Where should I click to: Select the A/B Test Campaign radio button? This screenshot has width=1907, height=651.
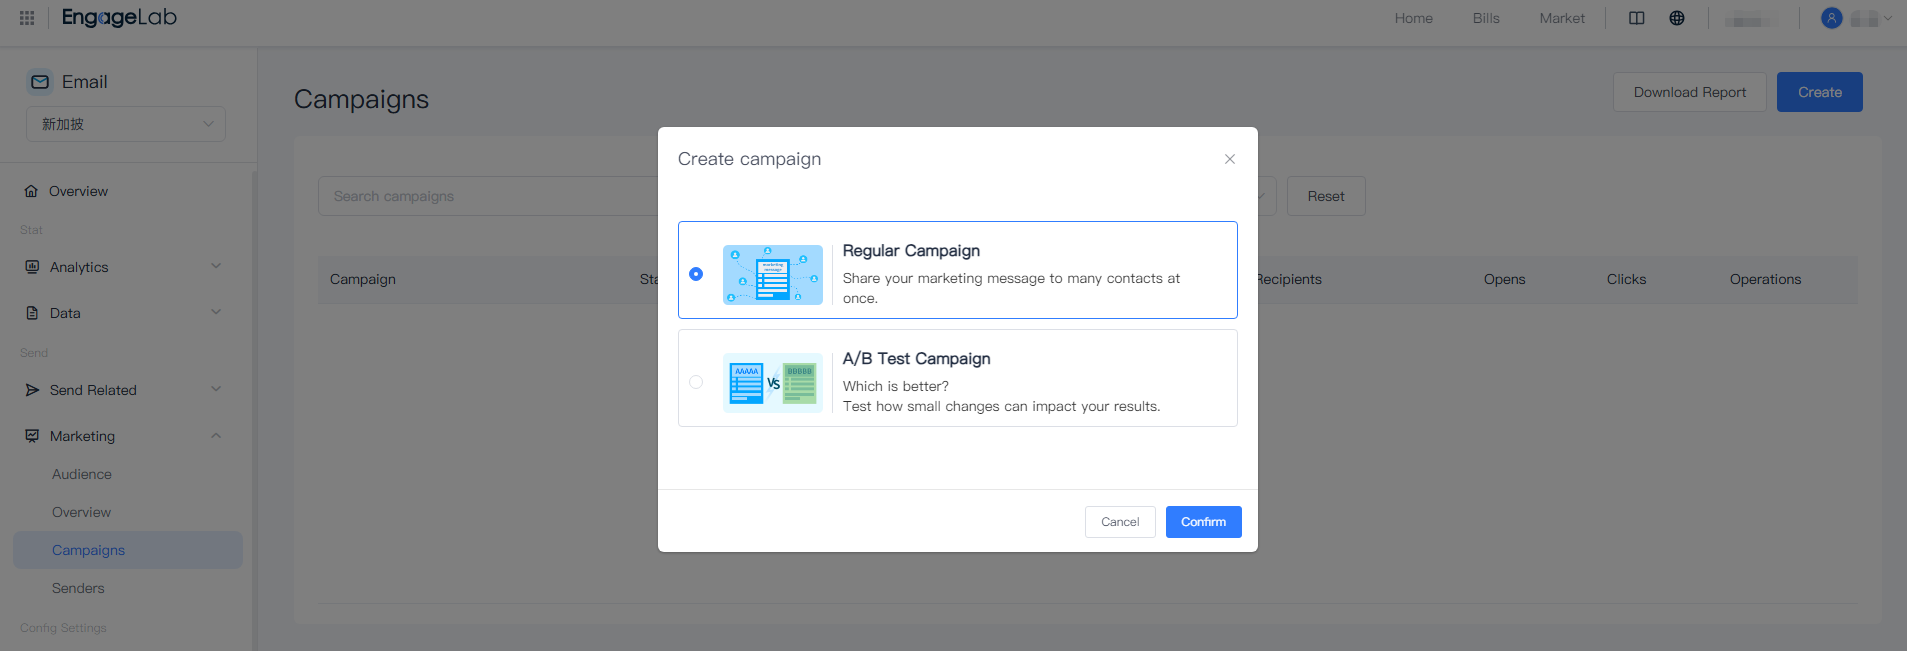coord(696,382)
